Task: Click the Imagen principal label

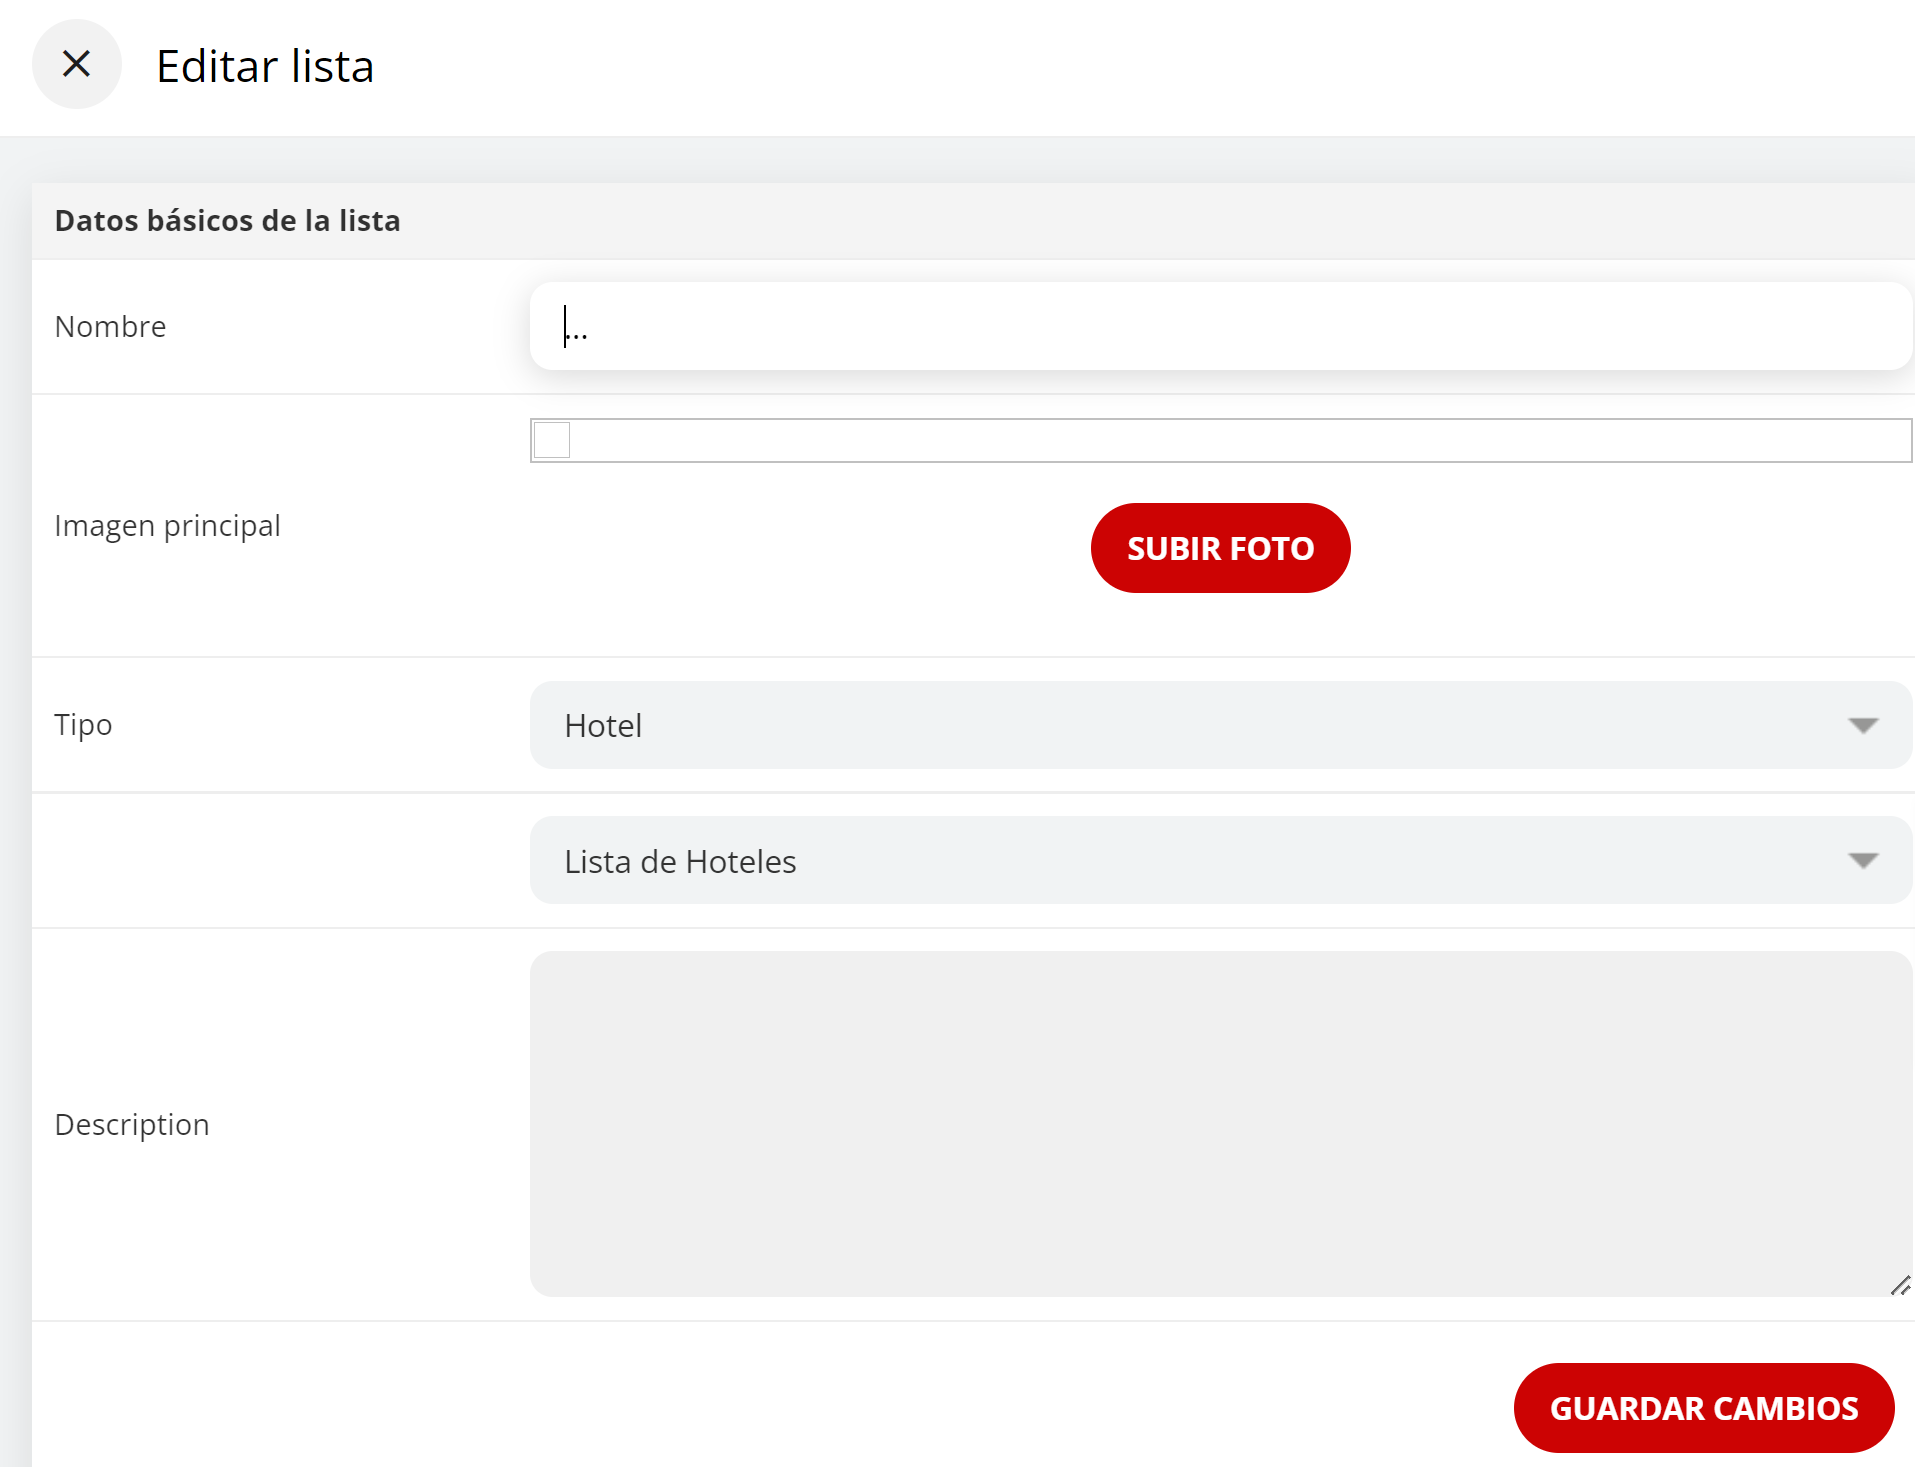Action: coord(167,525)
